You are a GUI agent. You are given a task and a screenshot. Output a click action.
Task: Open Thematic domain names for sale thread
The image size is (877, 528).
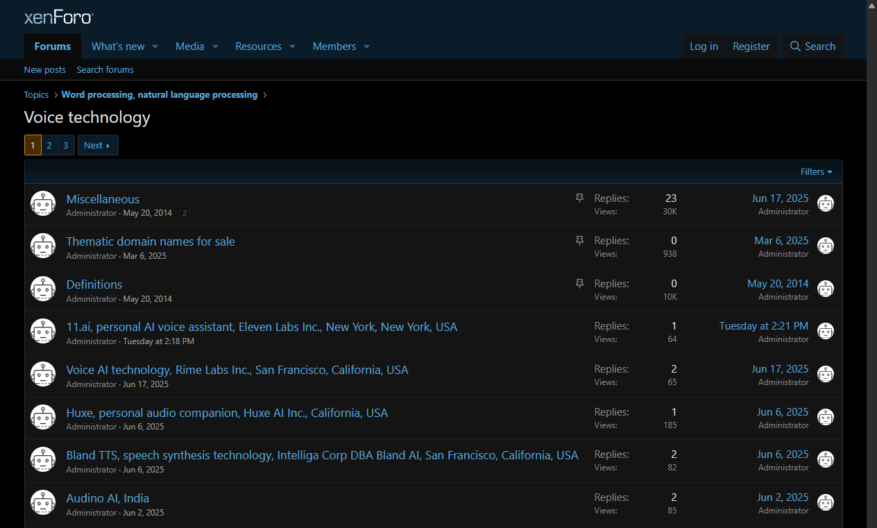tap(150, 241)
